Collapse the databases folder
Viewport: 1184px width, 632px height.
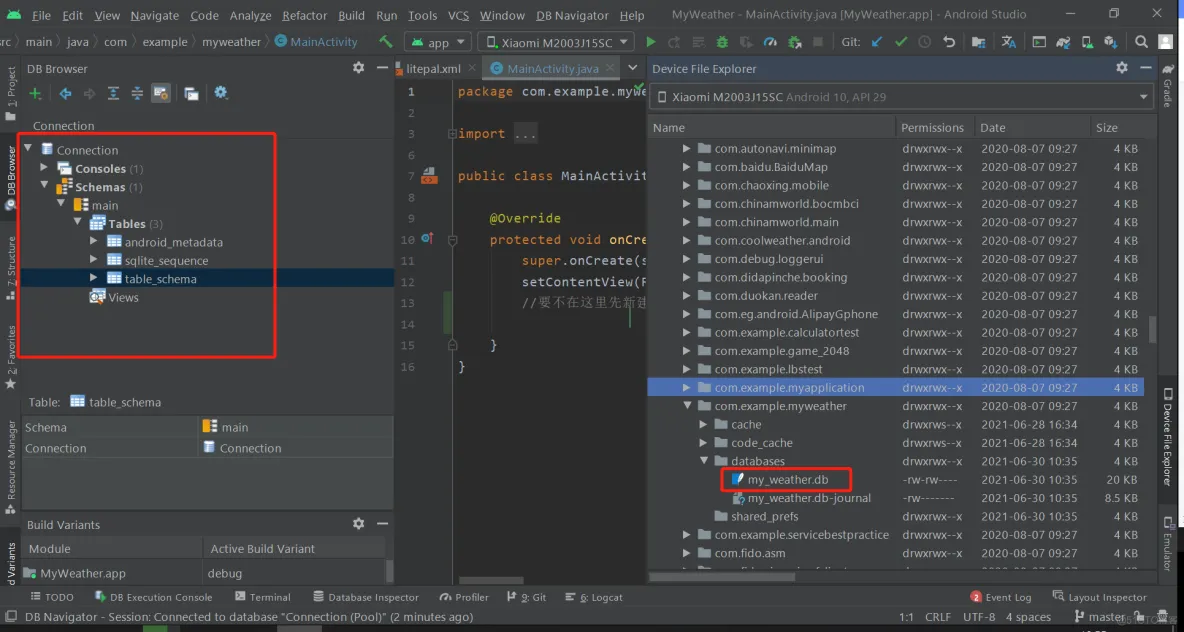pos(703,461)
